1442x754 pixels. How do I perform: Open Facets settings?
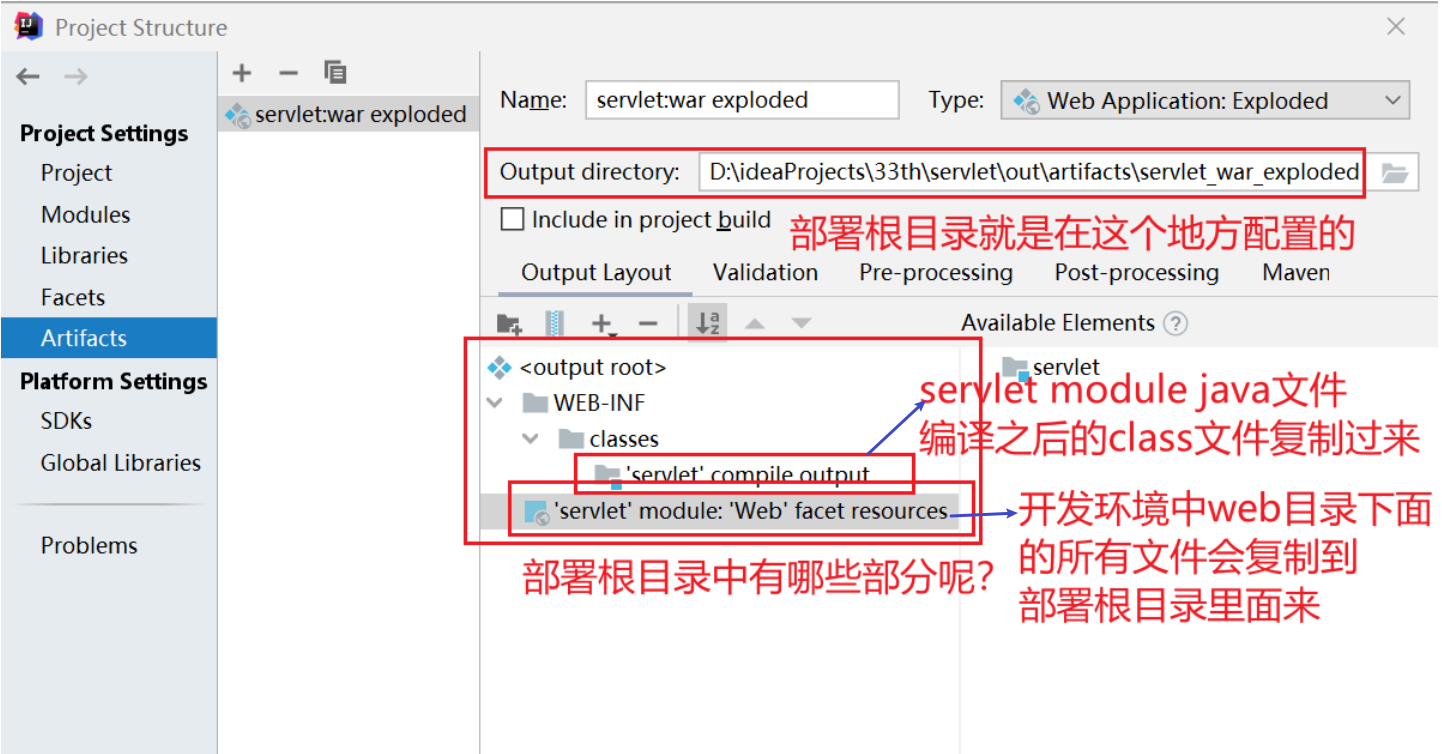click(x=72, y=298)
